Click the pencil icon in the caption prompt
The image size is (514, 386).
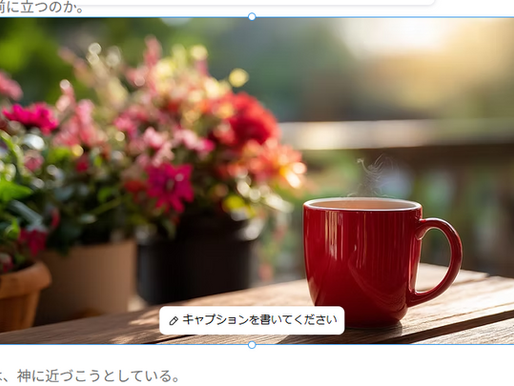(x=174, y=321)
